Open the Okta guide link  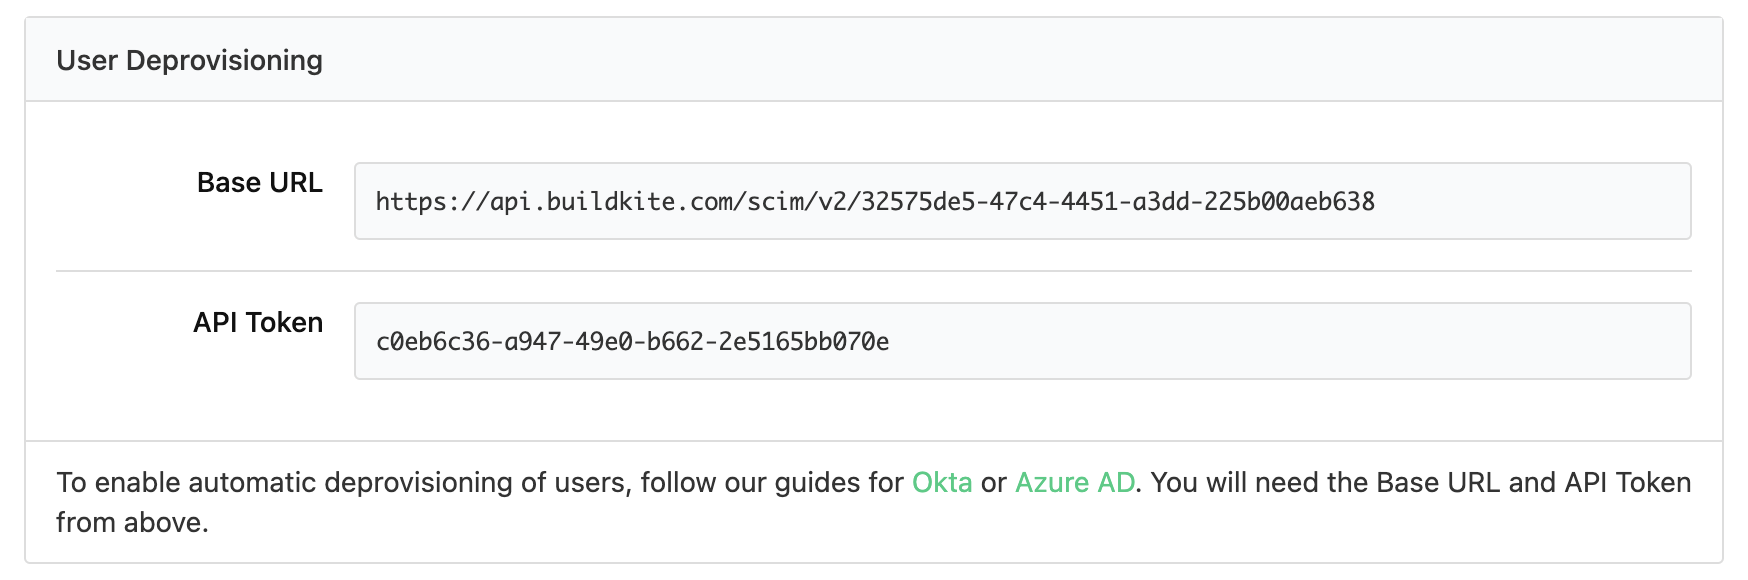(x=941, y=483)
